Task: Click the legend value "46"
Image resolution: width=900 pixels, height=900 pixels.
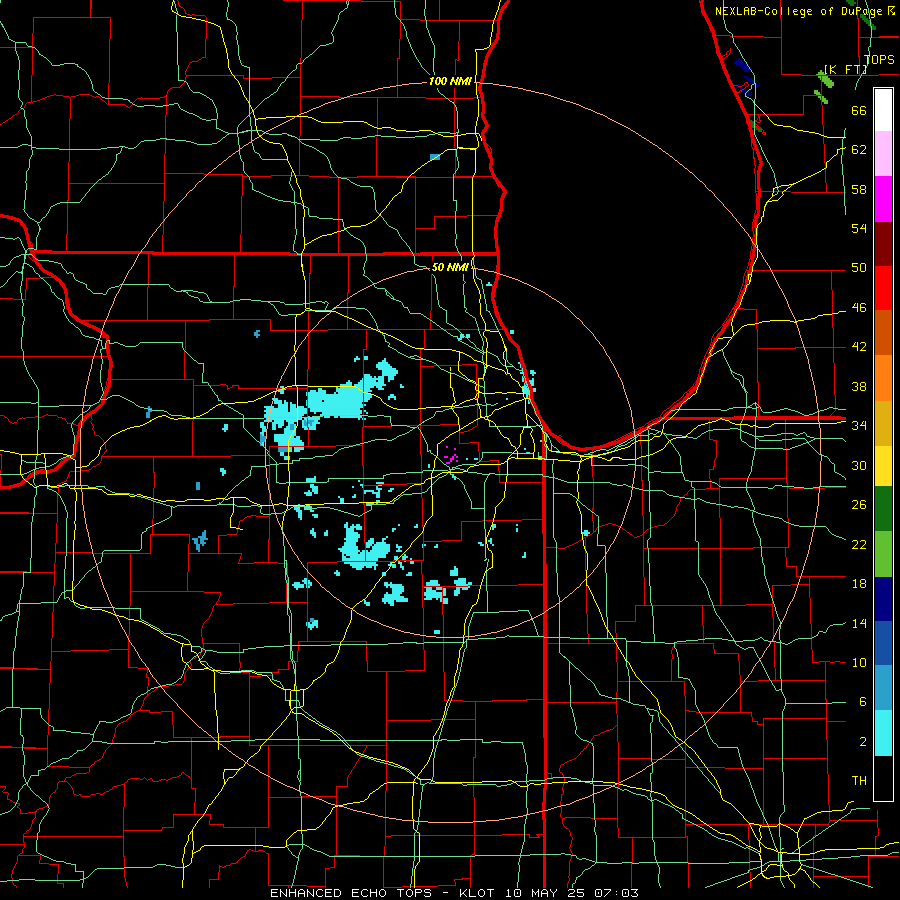Action: 859,308
